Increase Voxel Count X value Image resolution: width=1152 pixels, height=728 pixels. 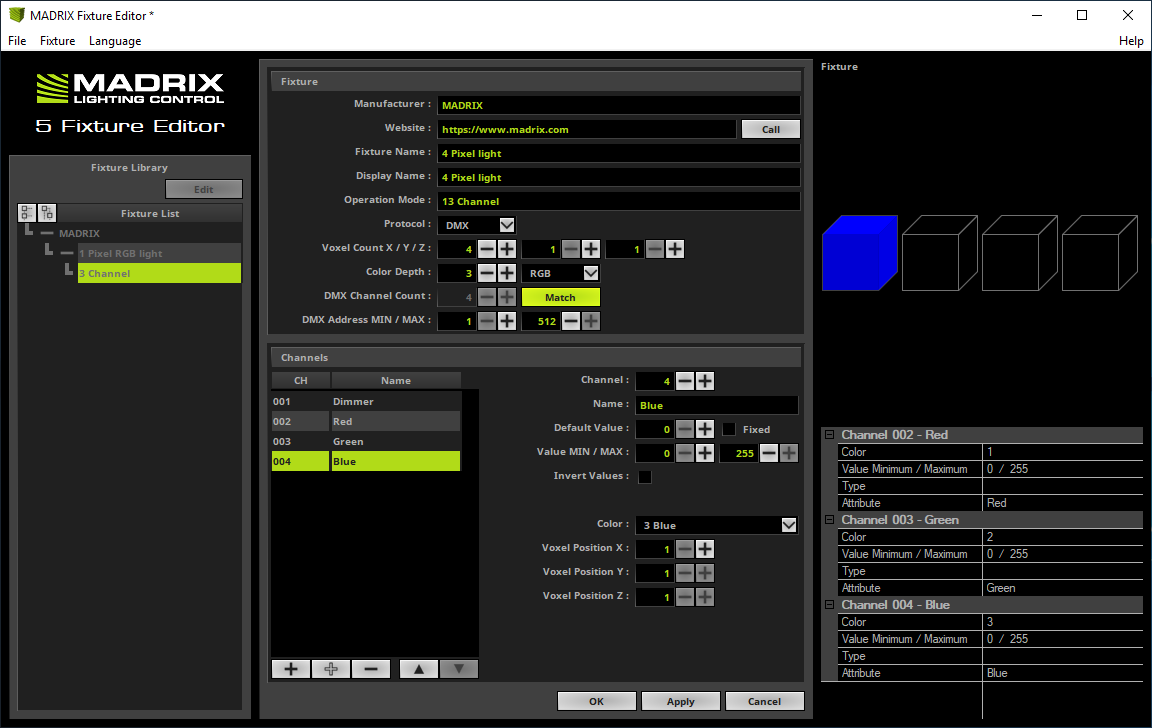(507, 249)
